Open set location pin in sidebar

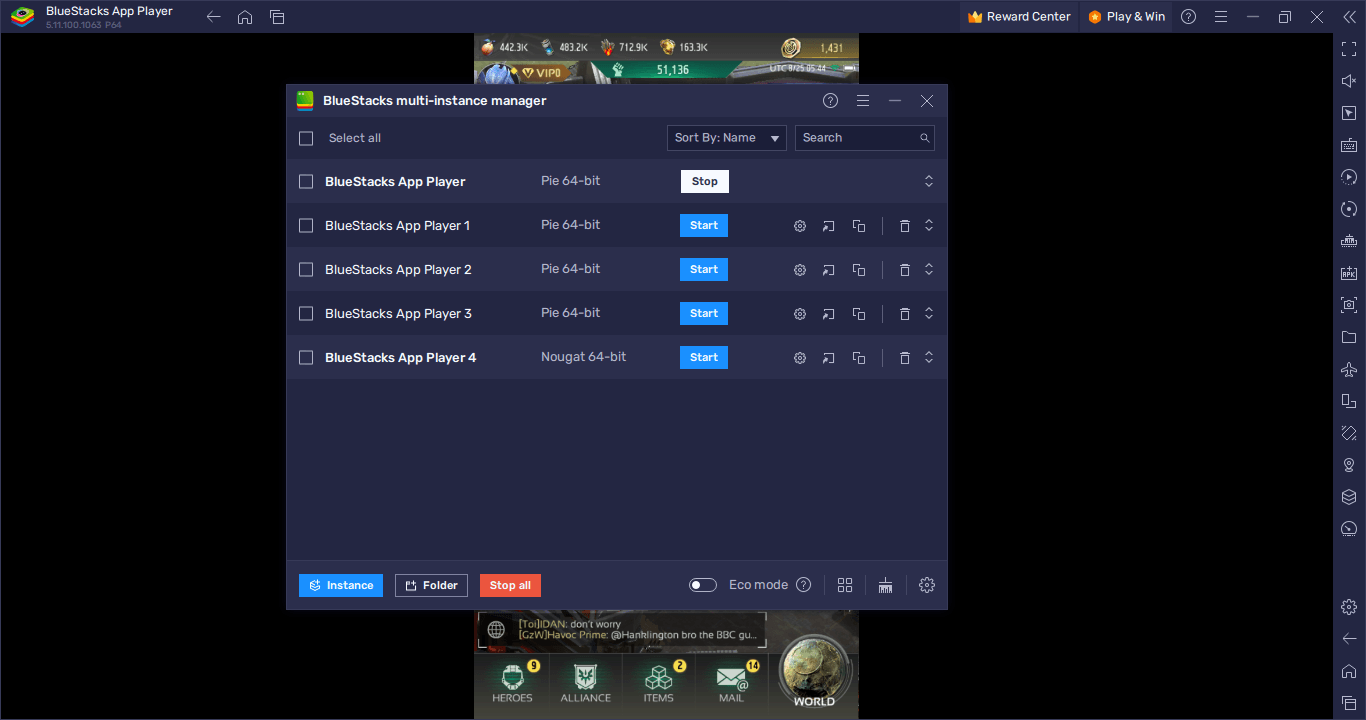[1349, 465]
